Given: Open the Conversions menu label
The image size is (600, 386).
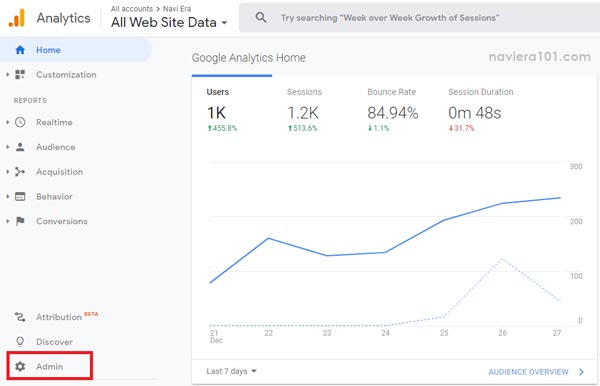Looking at the screenshot, I should (x=62, y=221).
